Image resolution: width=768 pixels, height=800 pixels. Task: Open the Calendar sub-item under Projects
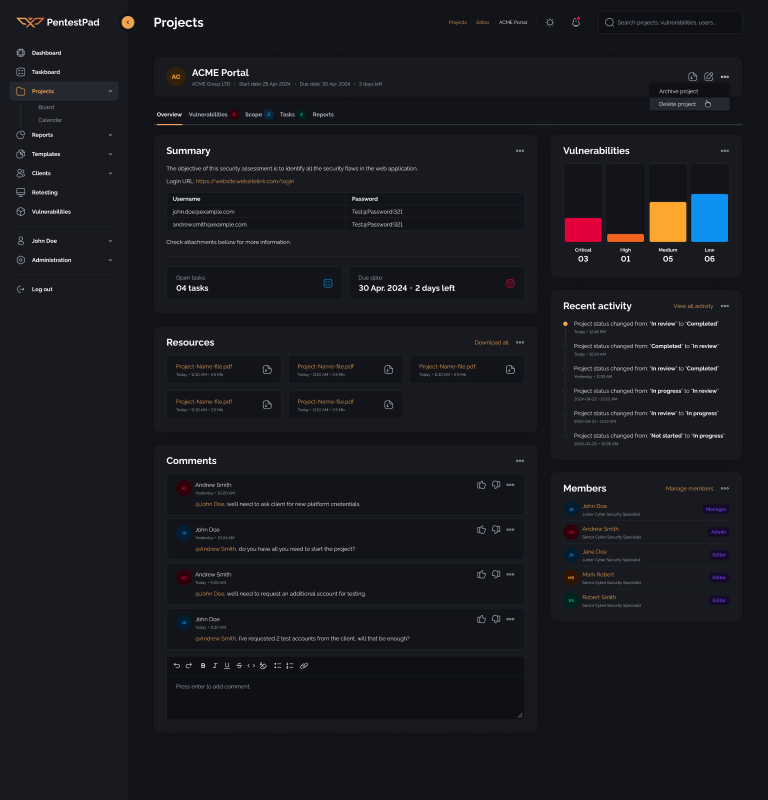pyautogui.click(x=49, y=120)
